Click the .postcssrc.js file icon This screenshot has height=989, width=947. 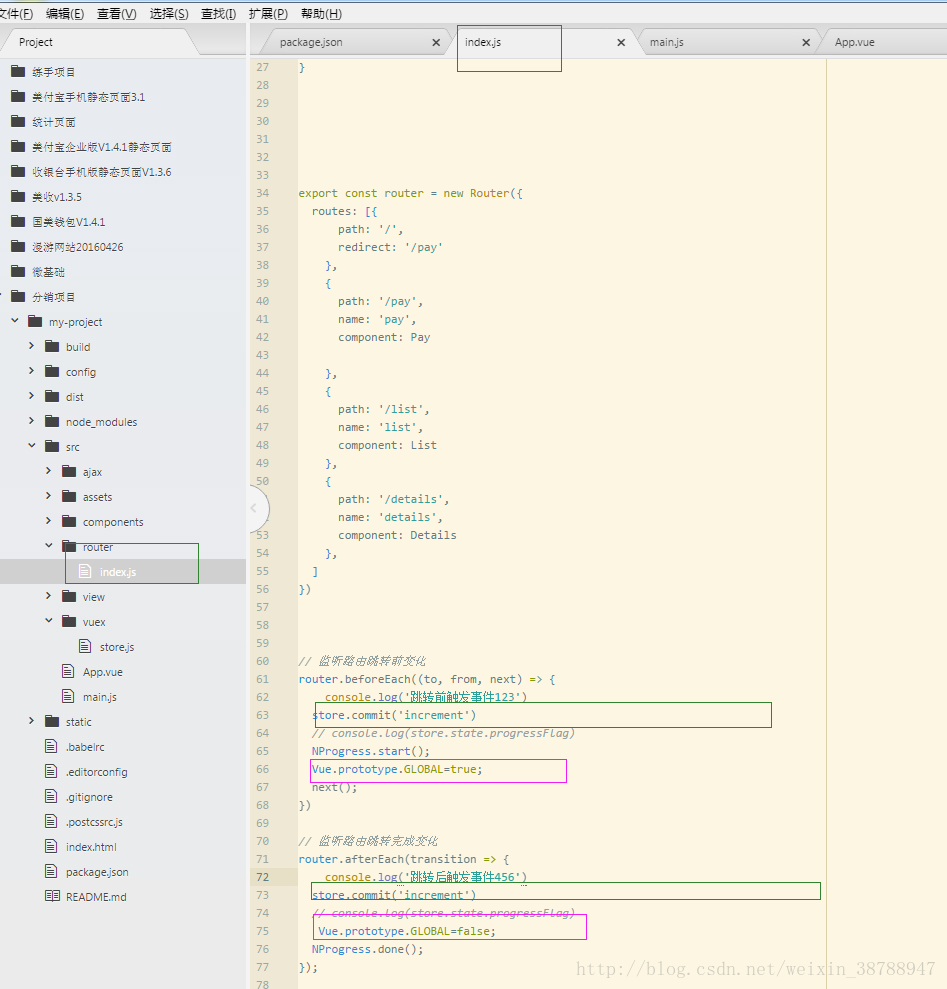51,821
